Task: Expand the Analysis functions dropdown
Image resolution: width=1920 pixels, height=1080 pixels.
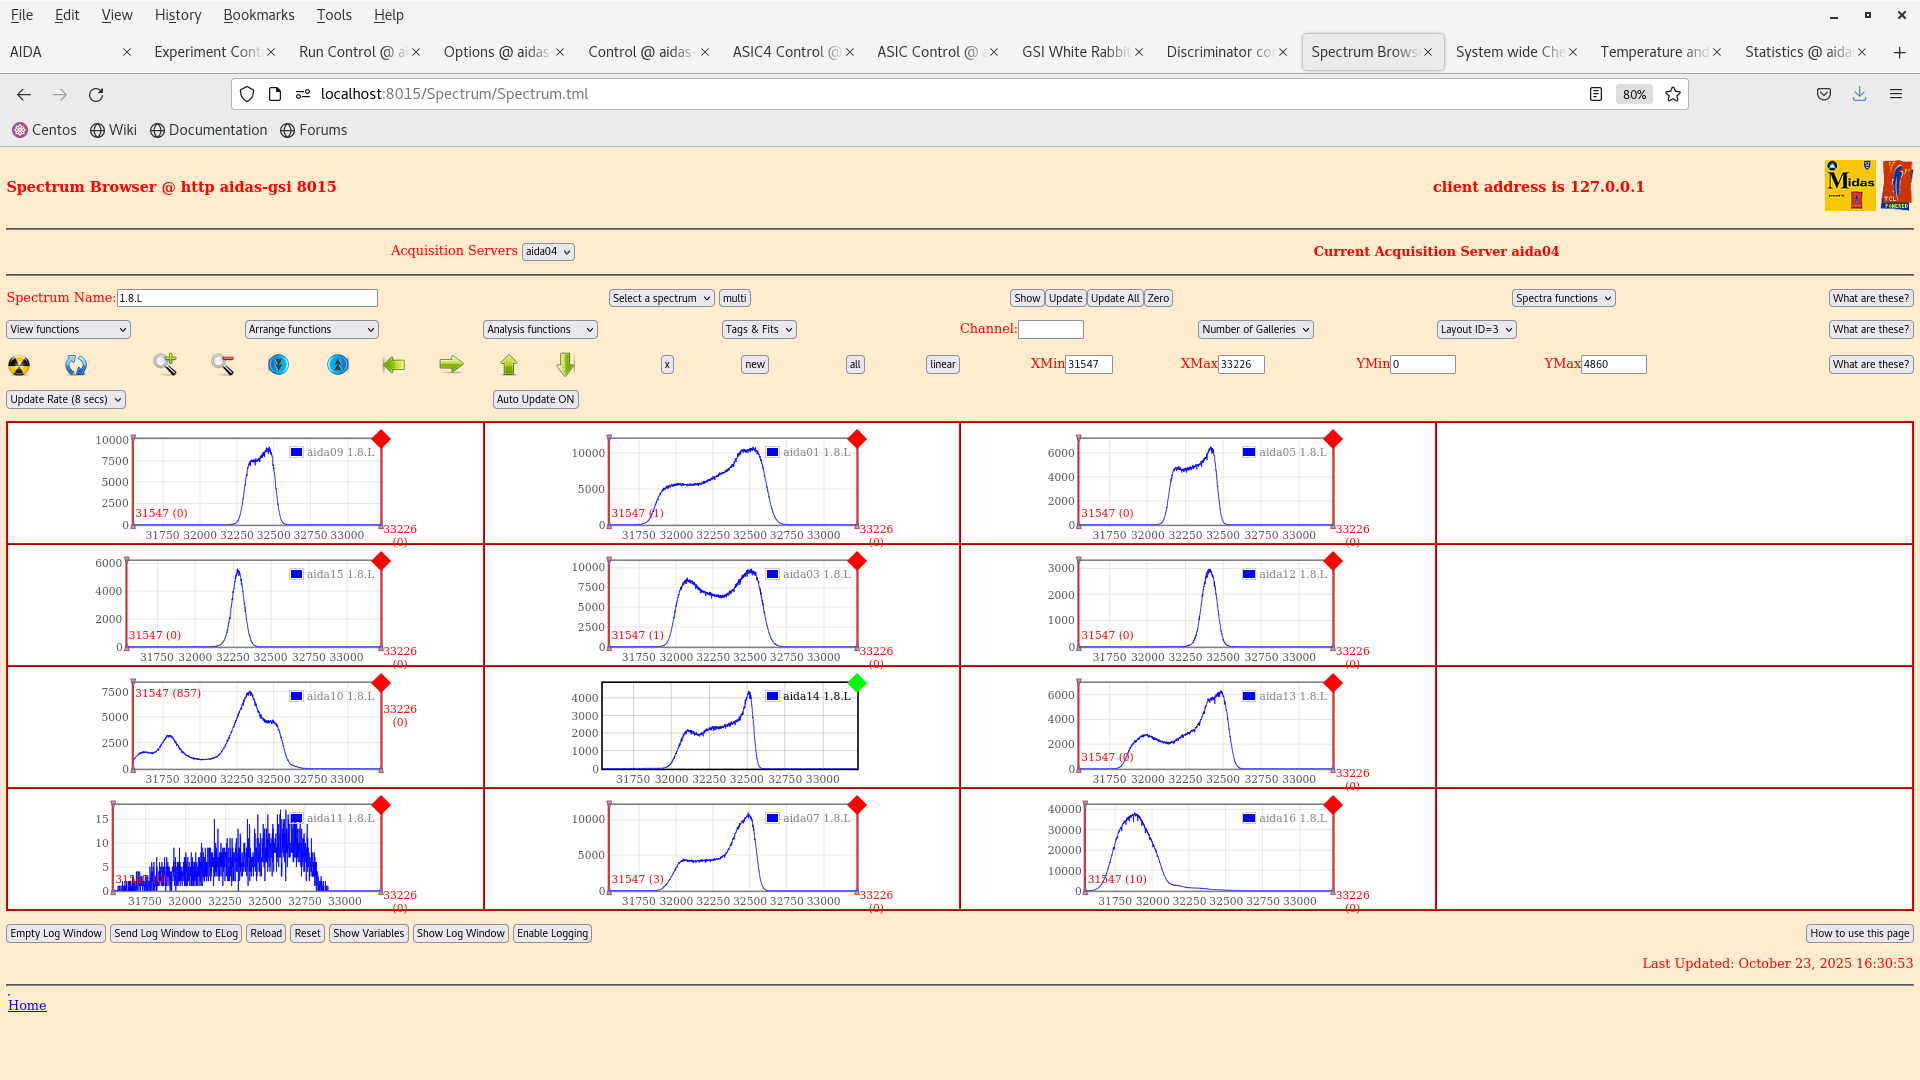Action: 539,329
